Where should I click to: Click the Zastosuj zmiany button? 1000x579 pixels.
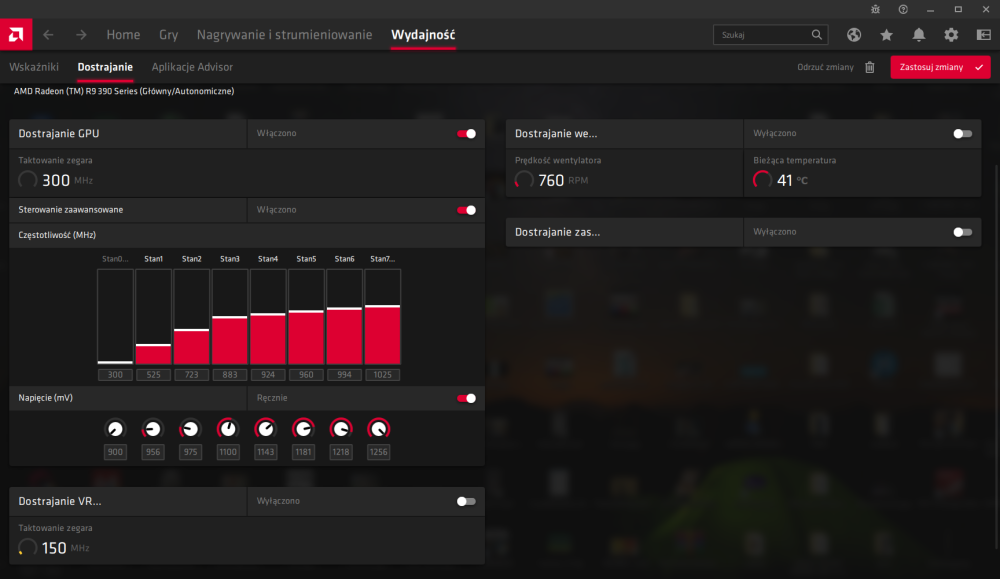coord(940,67)
